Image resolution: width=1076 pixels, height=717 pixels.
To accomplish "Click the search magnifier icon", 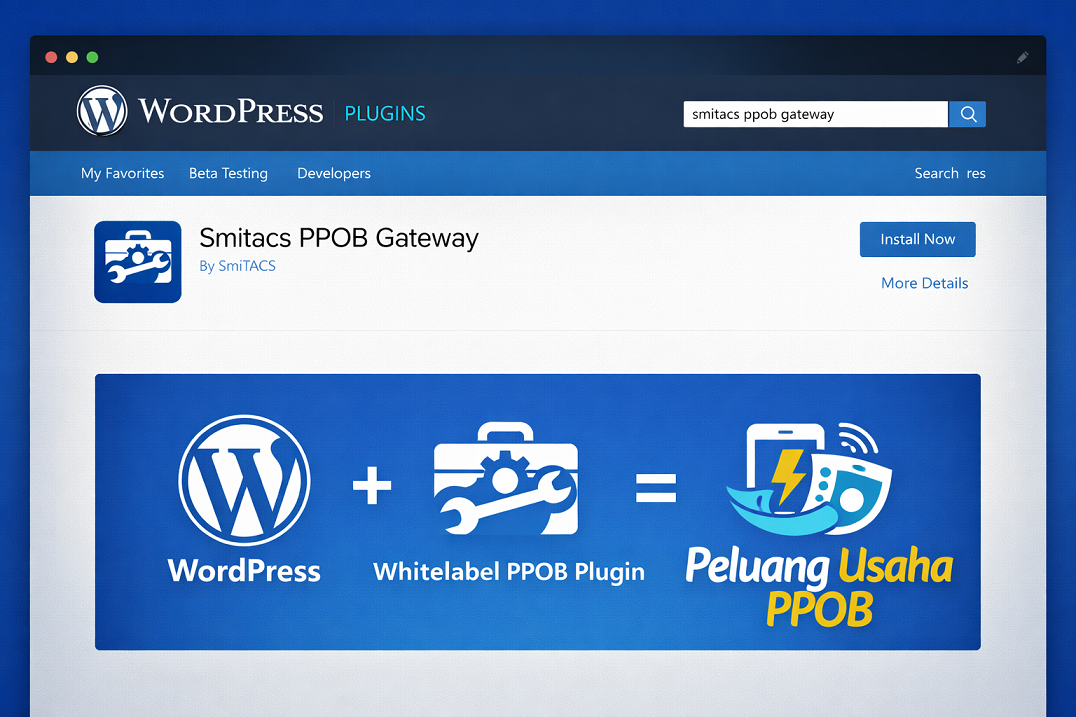I will point(966,114).
